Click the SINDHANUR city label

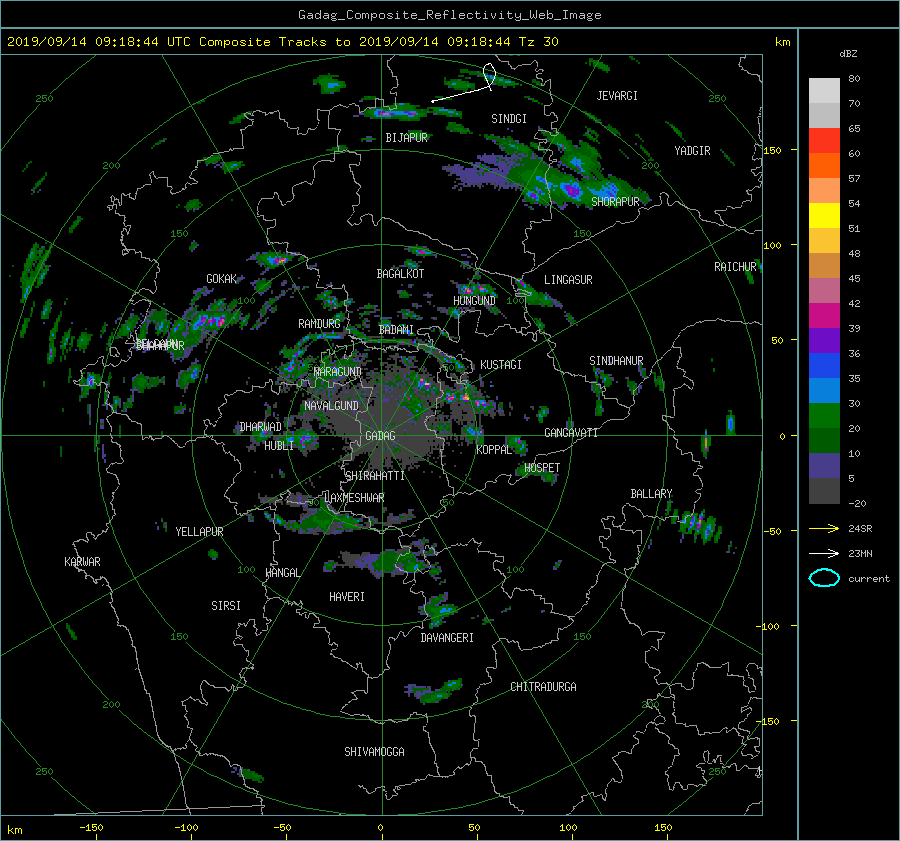coord(616,361)
